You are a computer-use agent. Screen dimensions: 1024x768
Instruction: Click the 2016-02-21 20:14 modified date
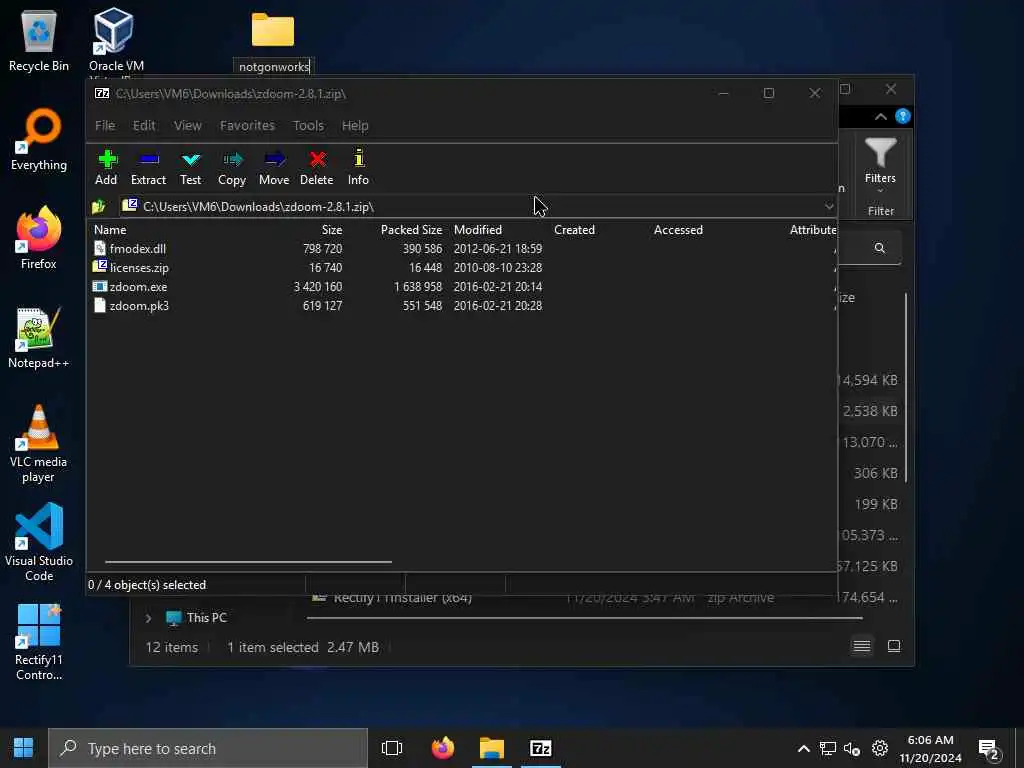click(x=498, y=287)
